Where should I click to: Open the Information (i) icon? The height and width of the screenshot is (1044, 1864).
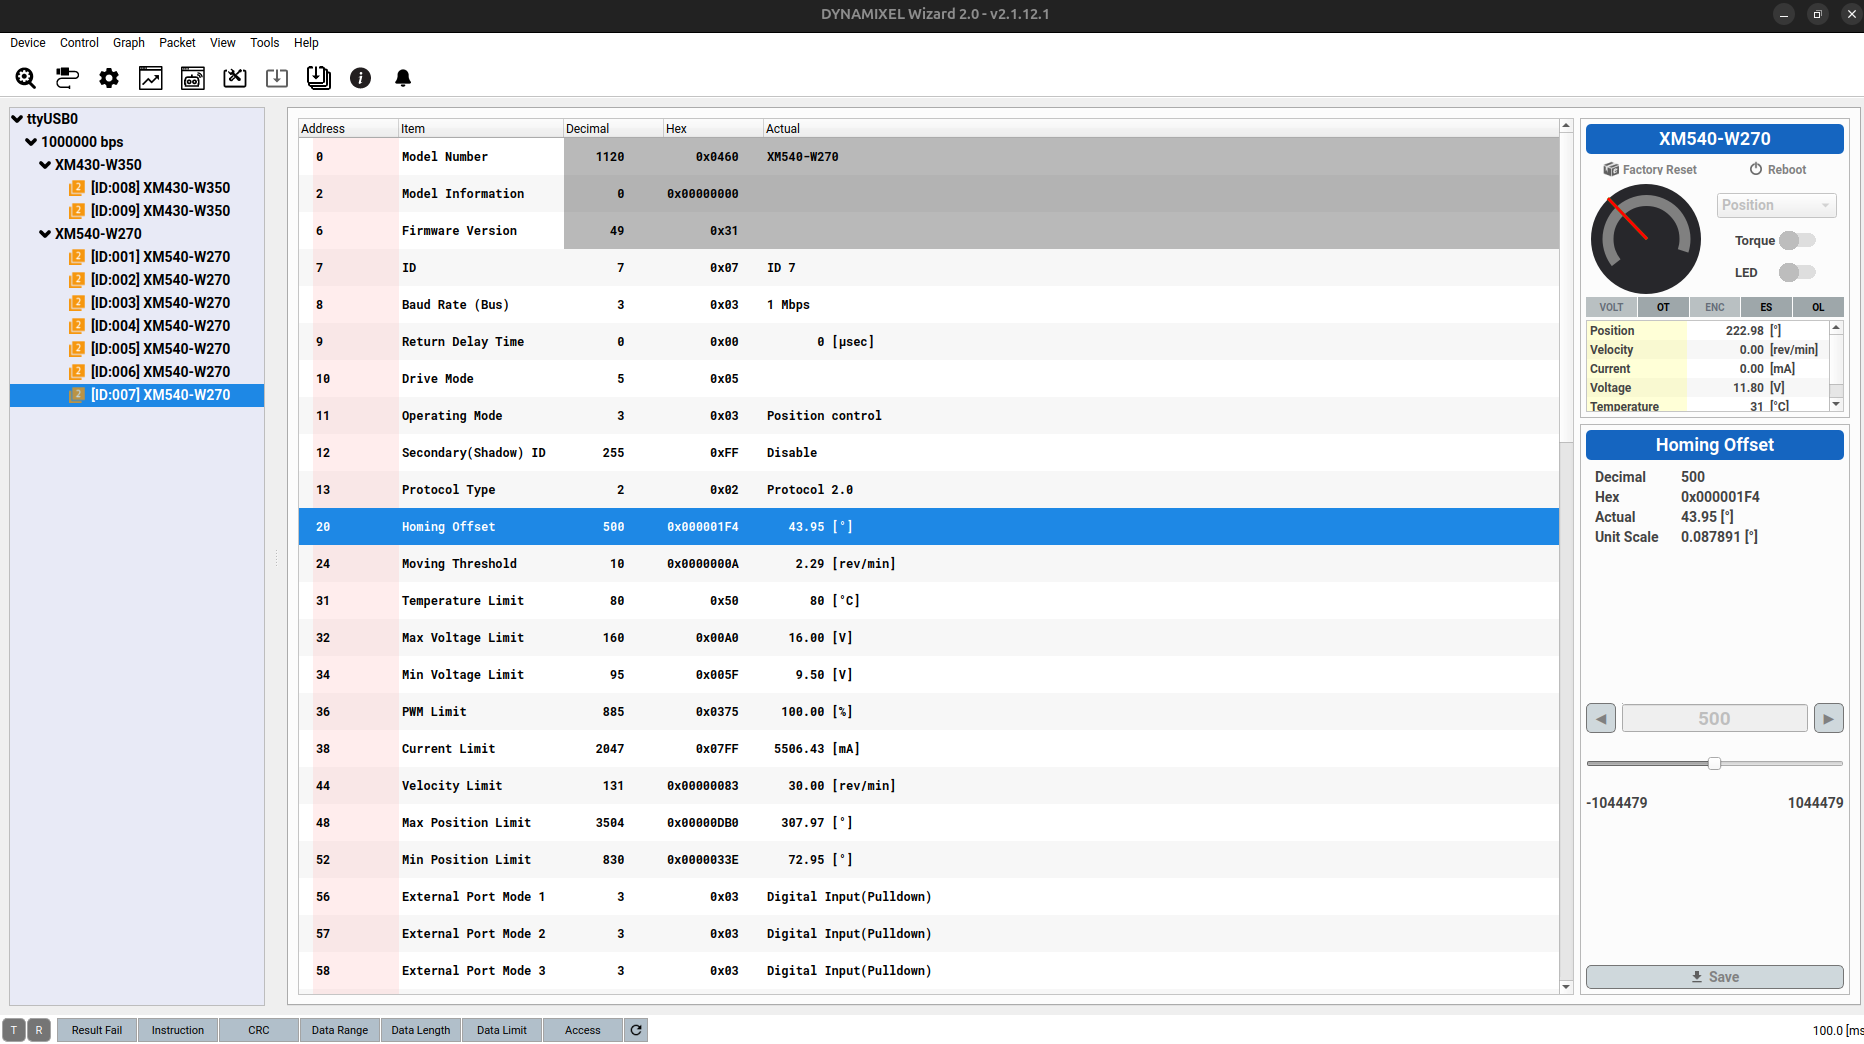(361, 78)
